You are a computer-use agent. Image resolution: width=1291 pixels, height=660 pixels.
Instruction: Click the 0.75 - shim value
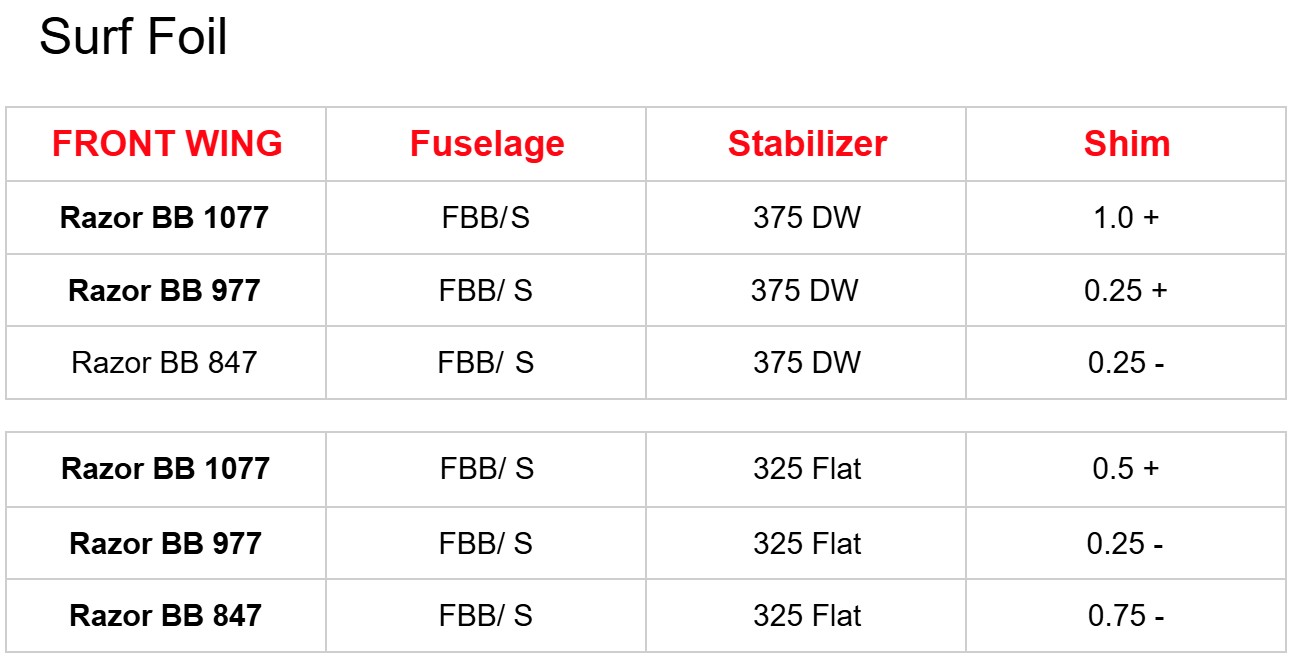1126,616
